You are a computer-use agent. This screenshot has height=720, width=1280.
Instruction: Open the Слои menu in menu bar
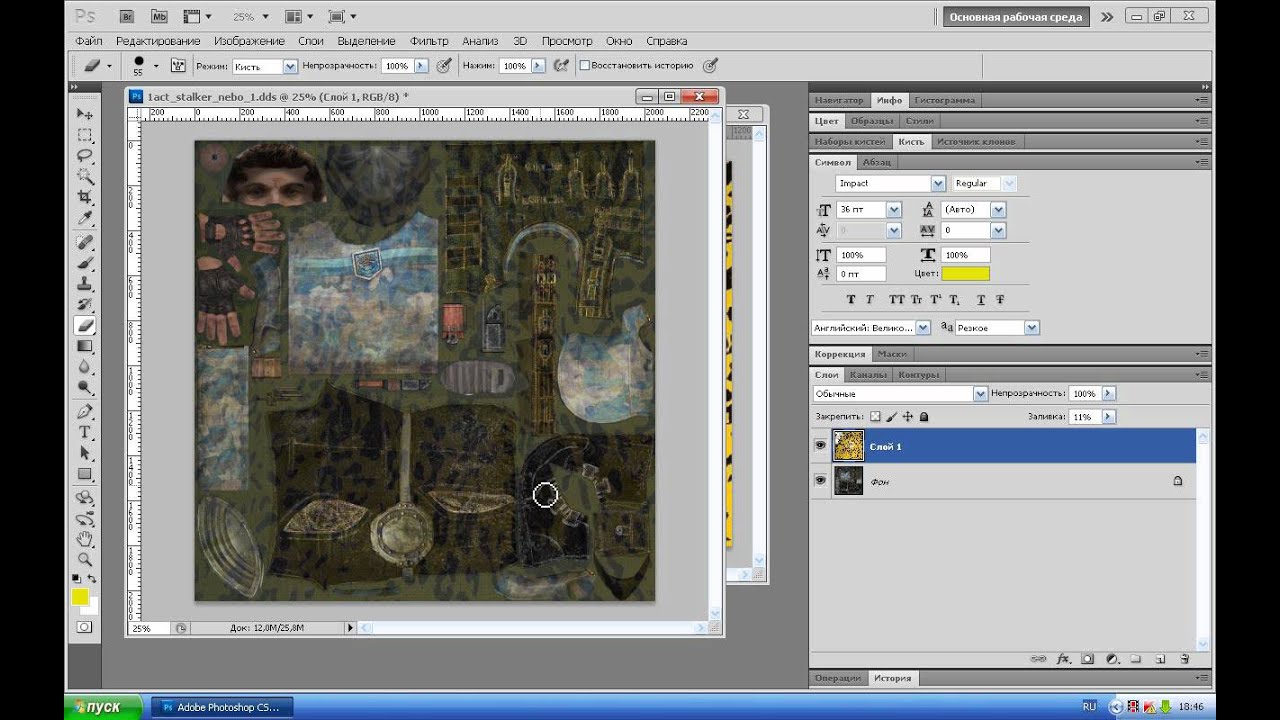311,41
